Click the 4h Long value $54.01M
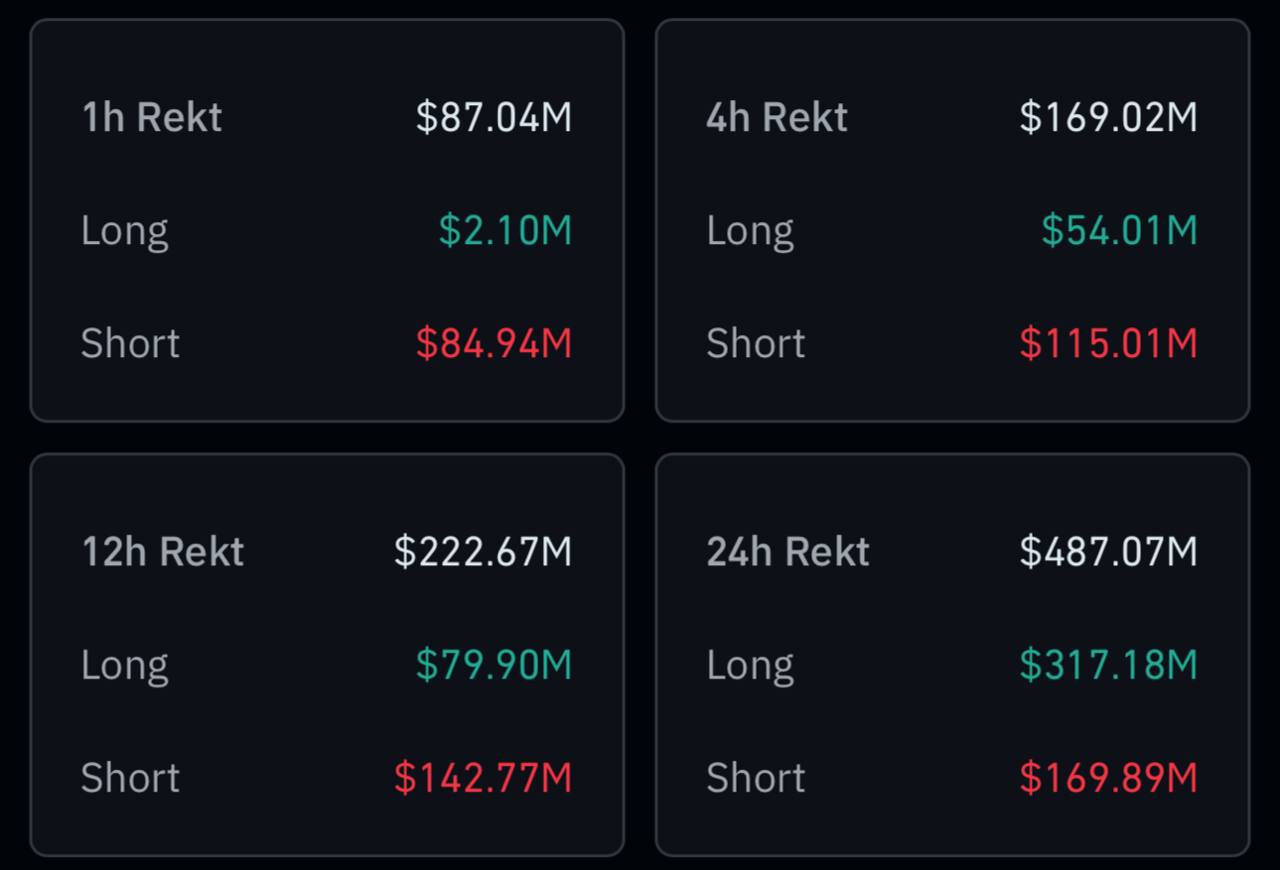The height and width of the screenshot is (870, 1280). click(1119, 231)
